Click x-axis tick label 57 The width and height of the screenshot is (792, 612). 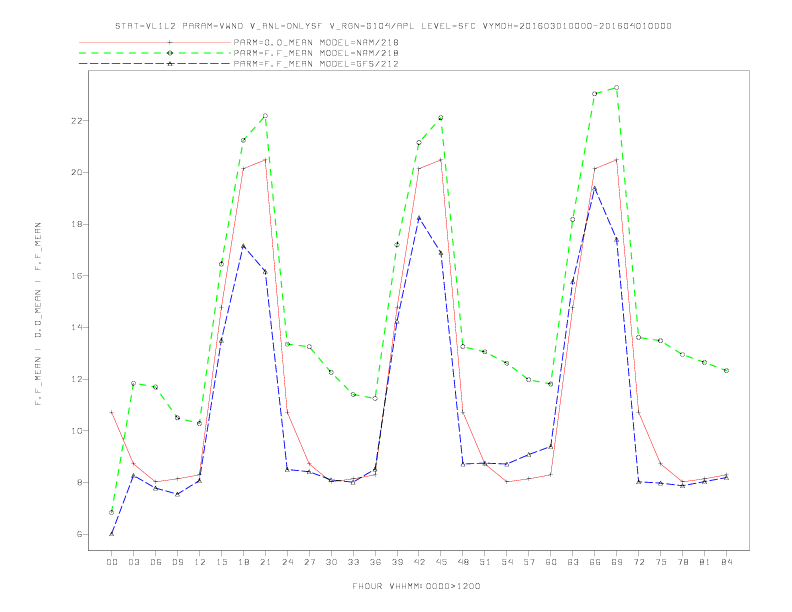pyautogui.click(x=529, y=562)
